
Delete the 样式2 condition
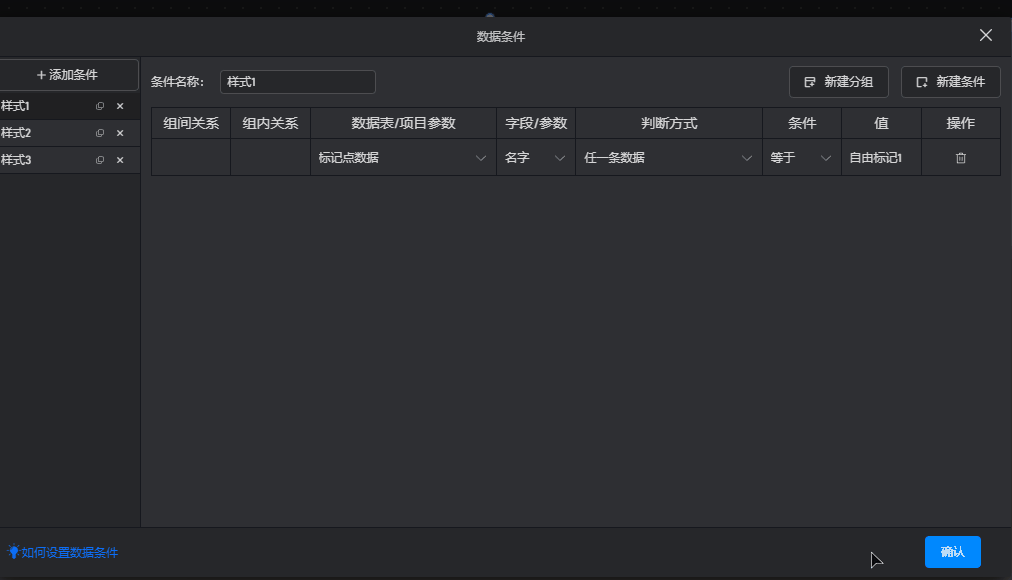[120, 133]
